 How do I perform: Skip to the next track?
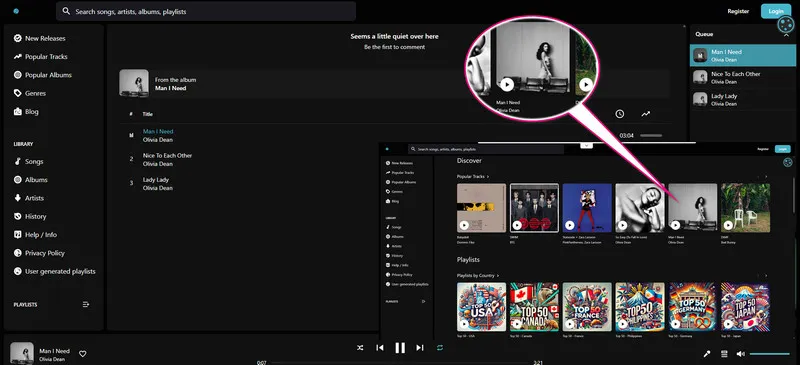419,348
